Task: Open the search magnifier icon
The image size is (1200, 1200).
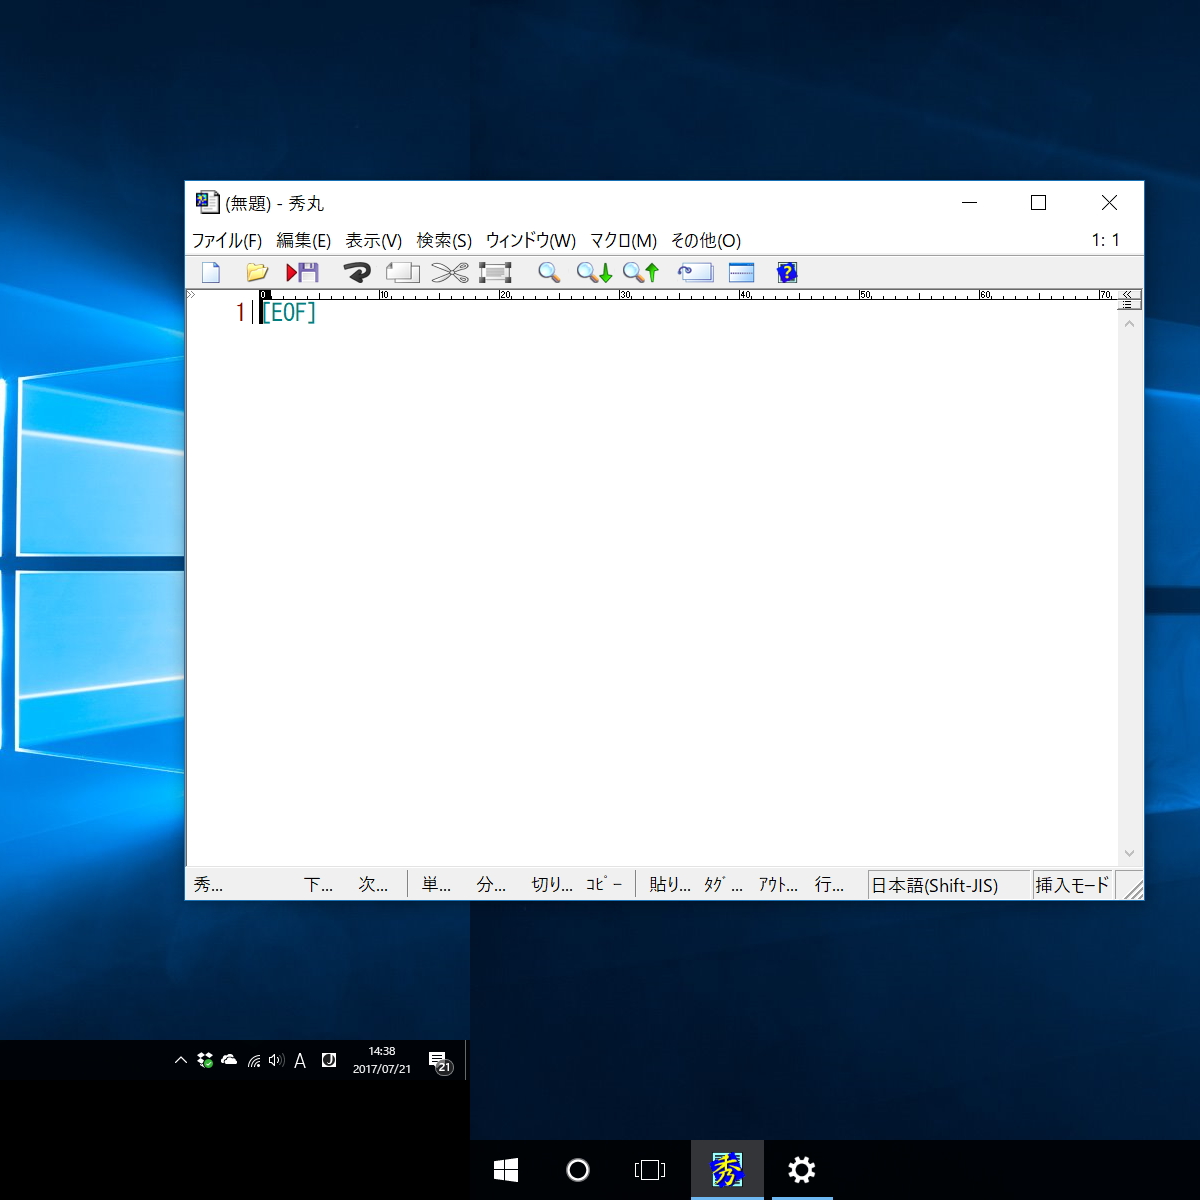Action: tap(548, 272)
